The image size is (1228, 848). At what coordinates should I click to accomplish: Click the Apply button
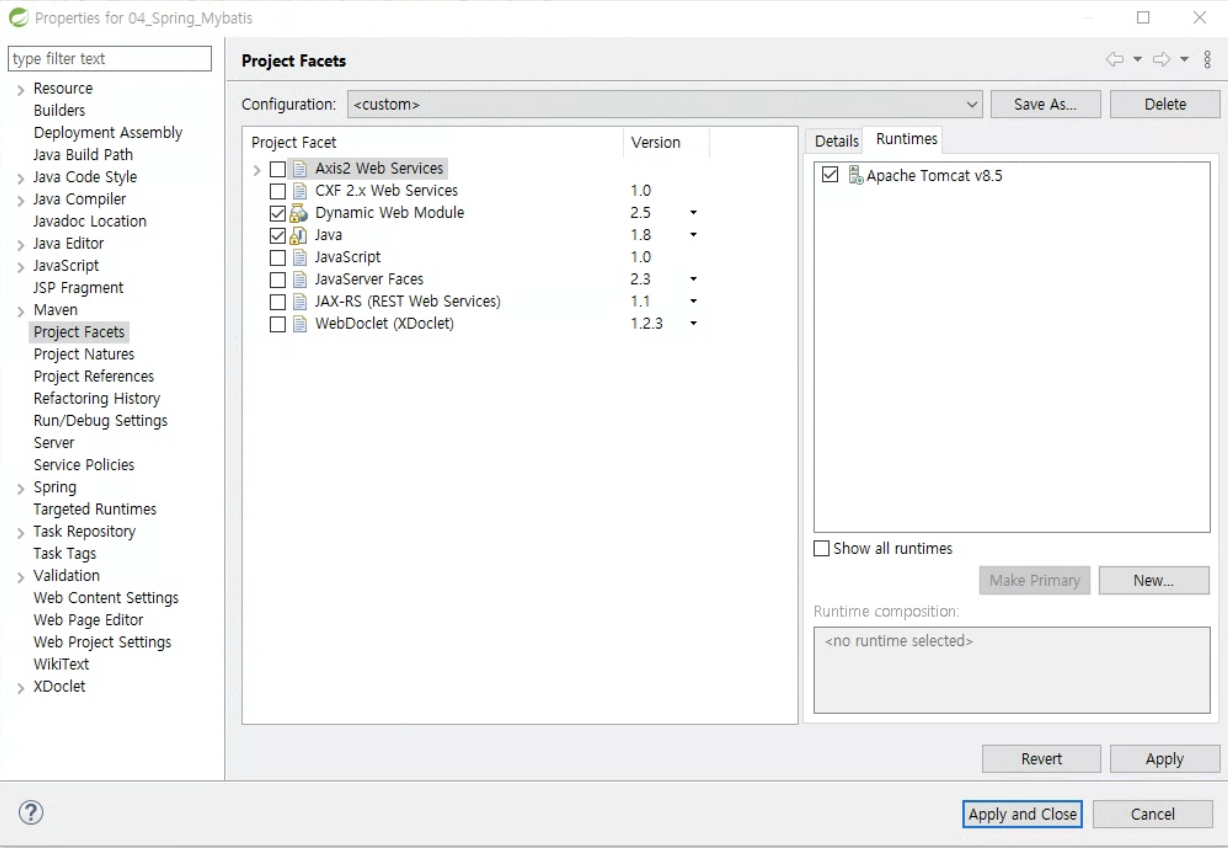pos(1165,759)
